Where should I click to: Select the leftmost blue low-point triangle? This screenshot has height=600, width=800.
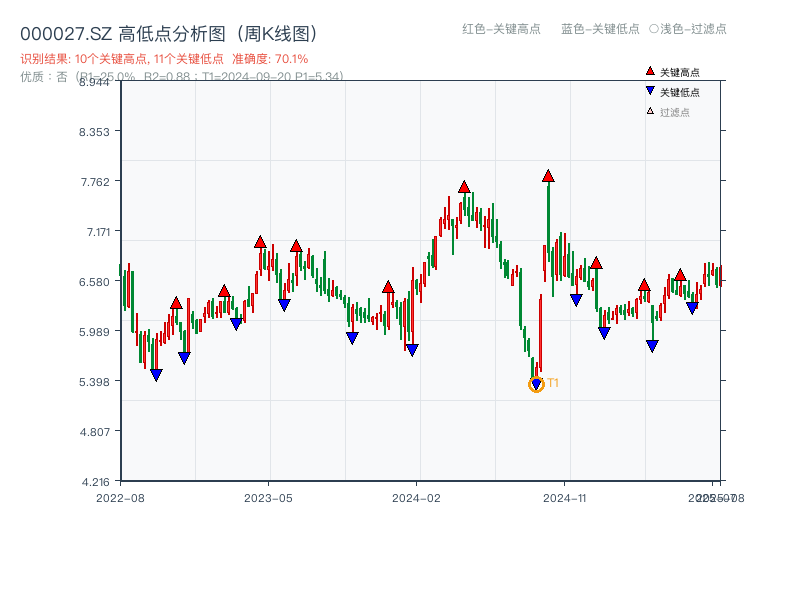click(x=156, y=375)
